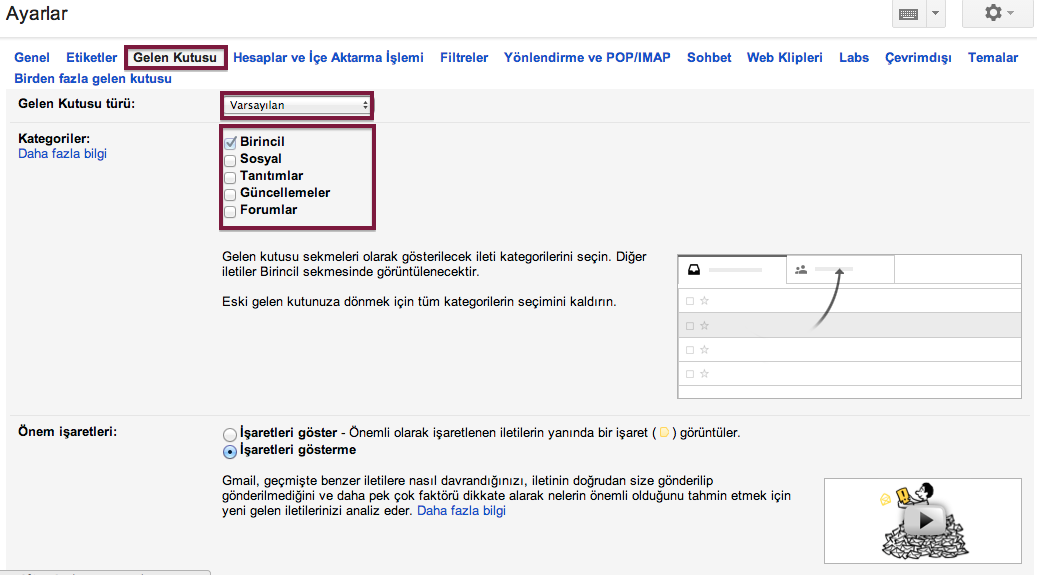Switch to the Sohbet tab
Screen dimensions: 1037x575
[709, 58]
